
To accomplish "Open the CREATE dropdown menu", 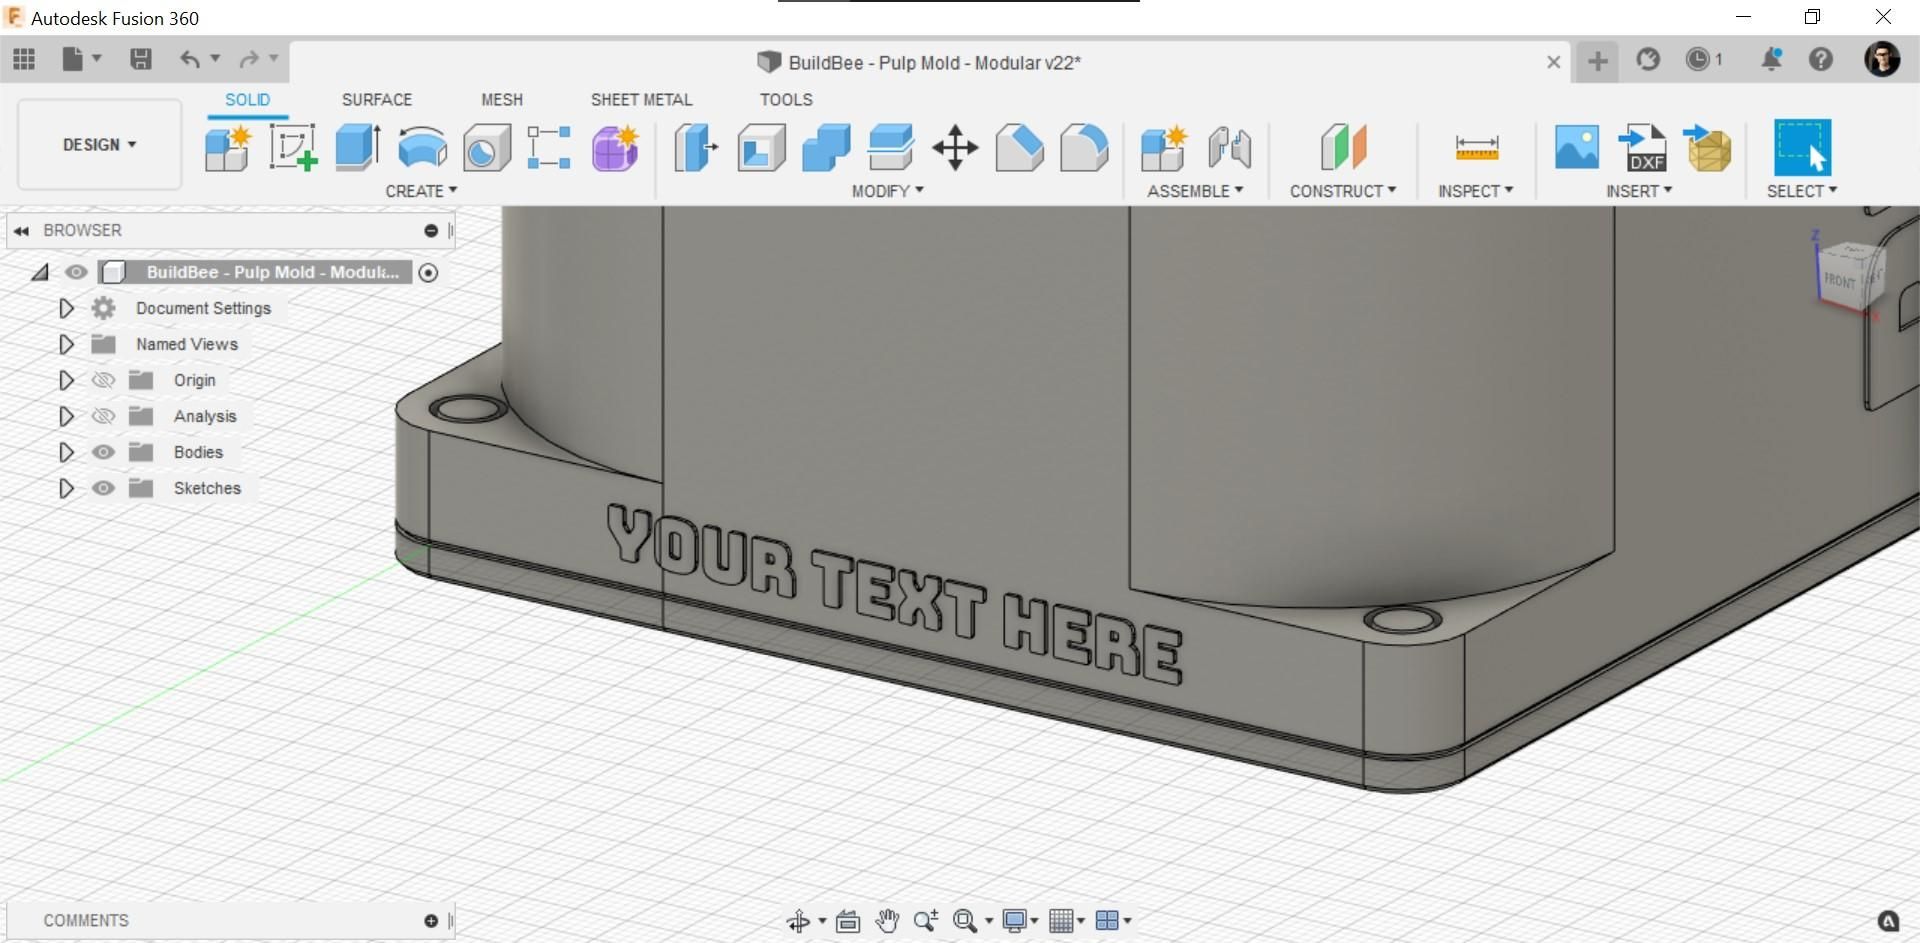I will (x=421, y=190).
